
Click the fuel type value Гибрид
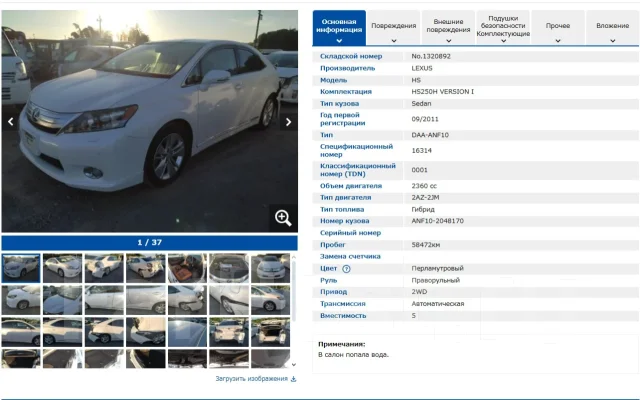(x=423, y=209)
